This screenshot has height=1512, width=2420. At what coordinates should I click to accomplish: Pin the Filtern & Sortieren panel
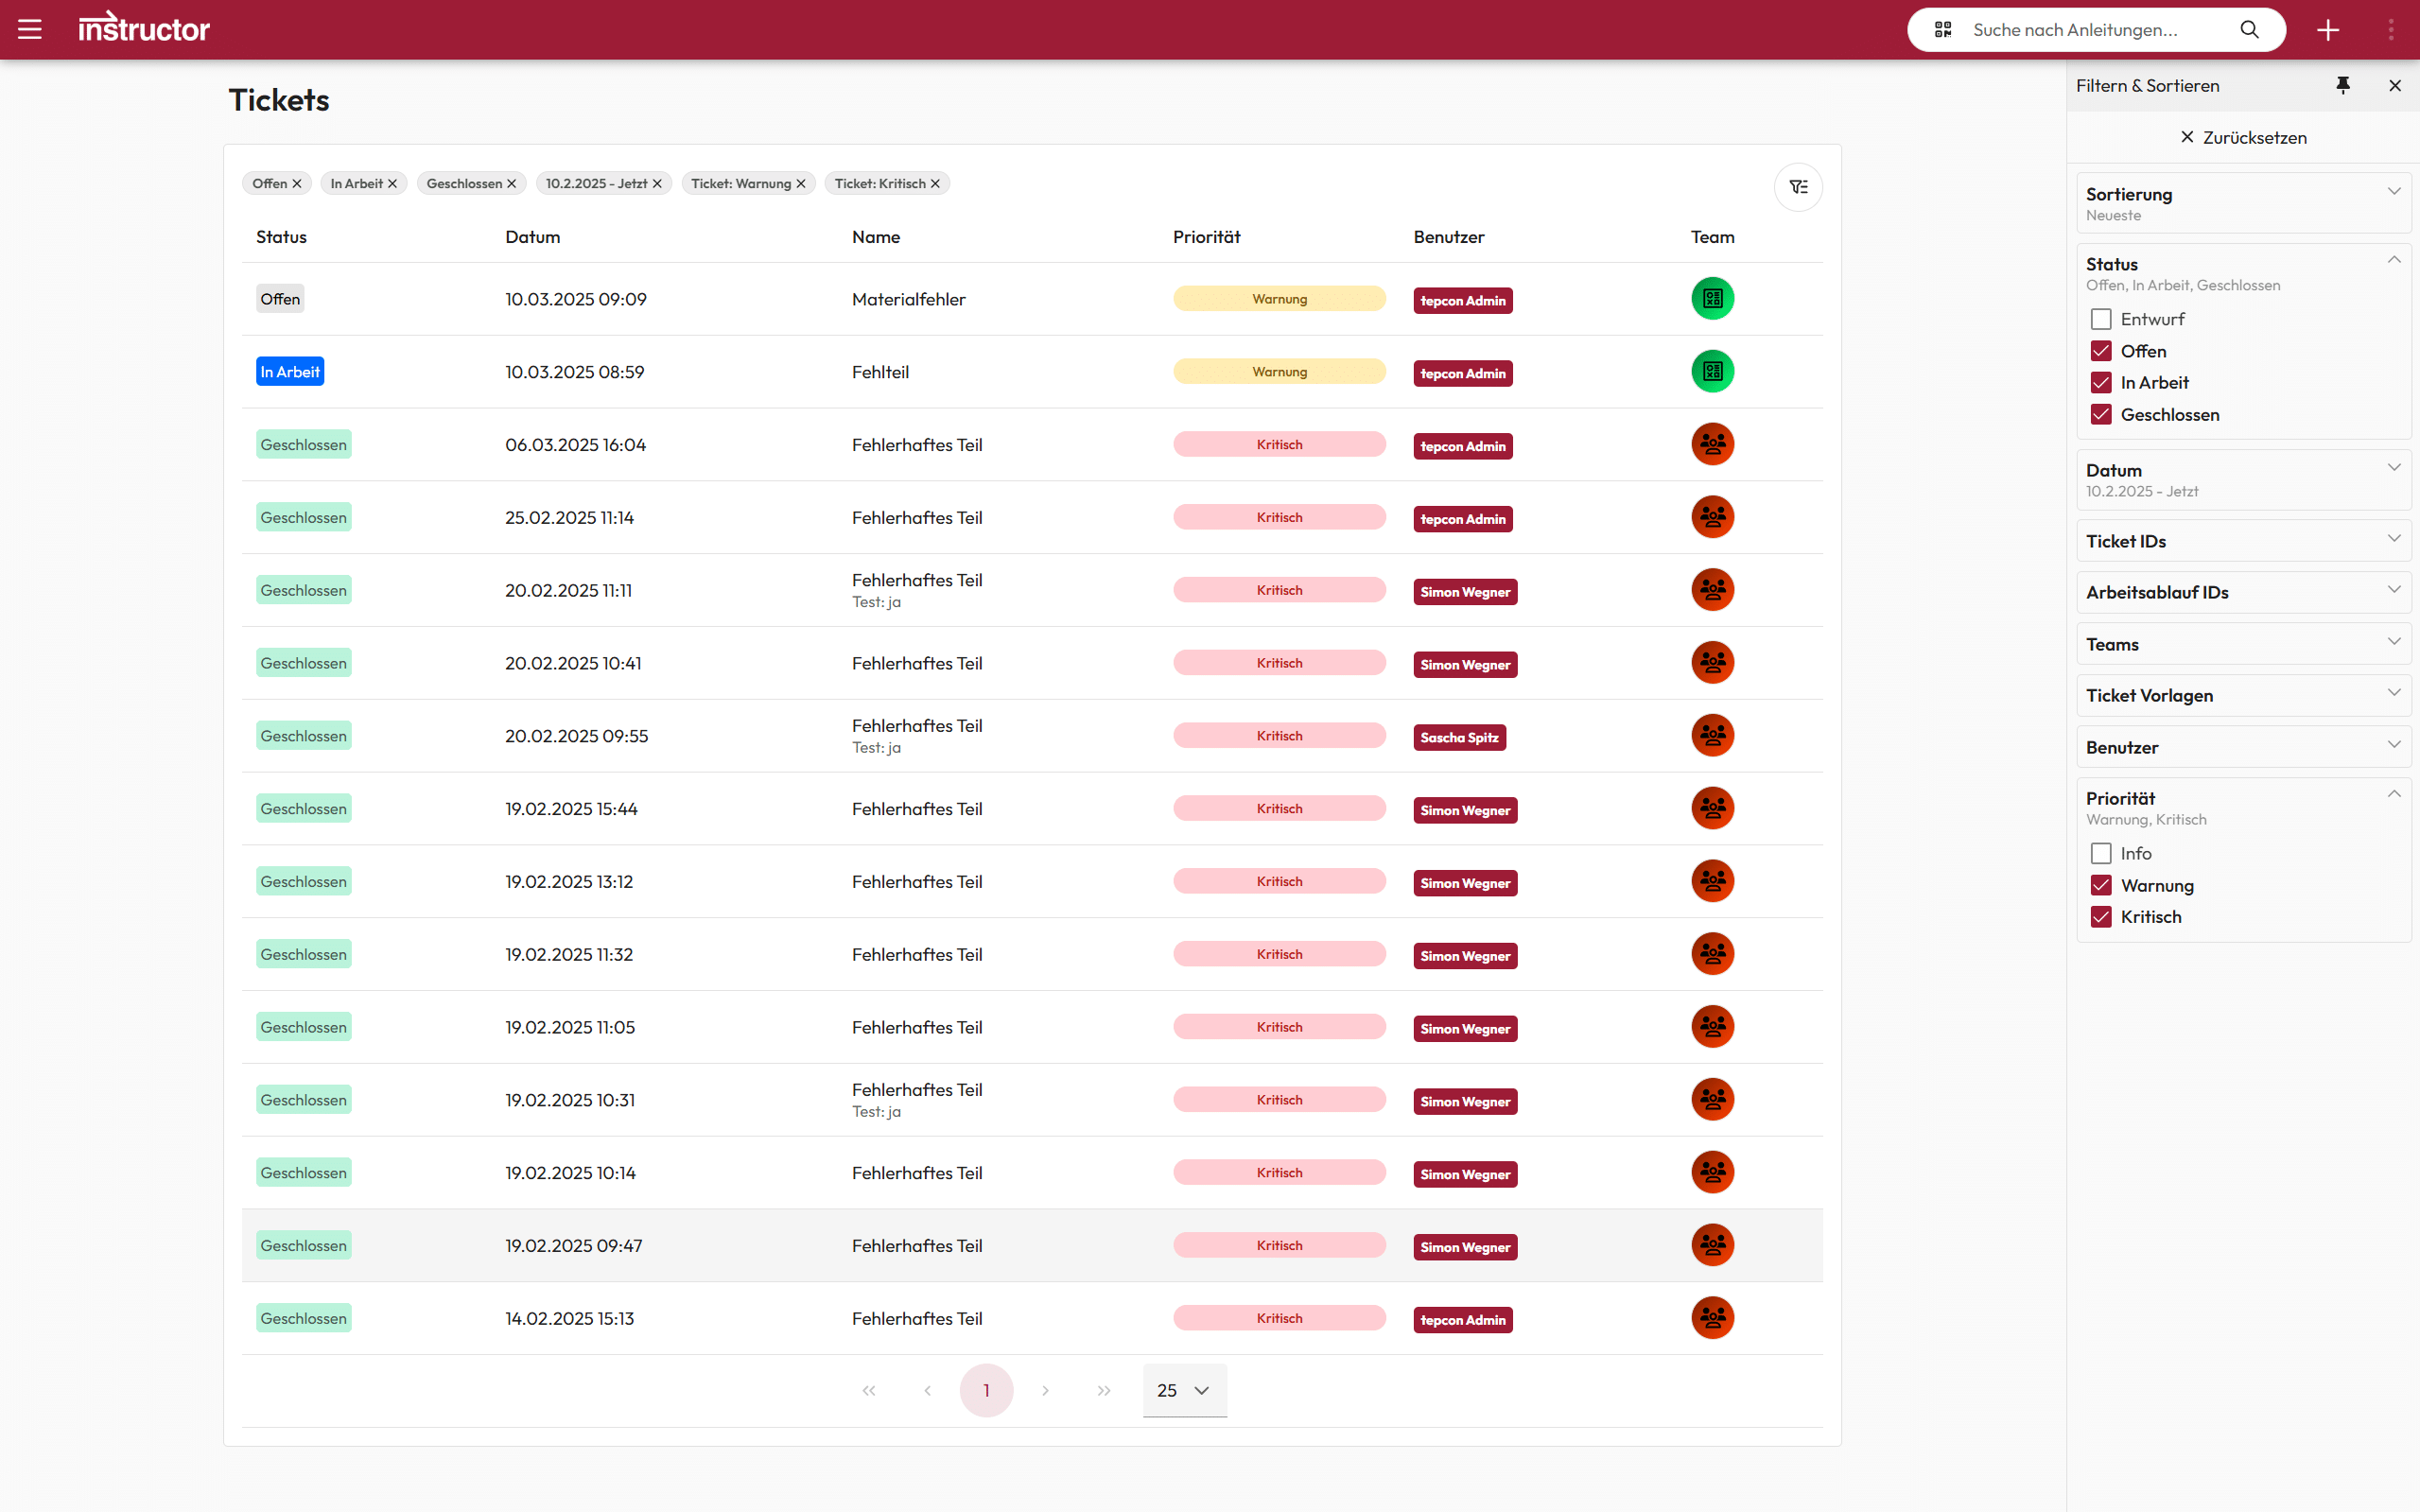pos(2342,85)
